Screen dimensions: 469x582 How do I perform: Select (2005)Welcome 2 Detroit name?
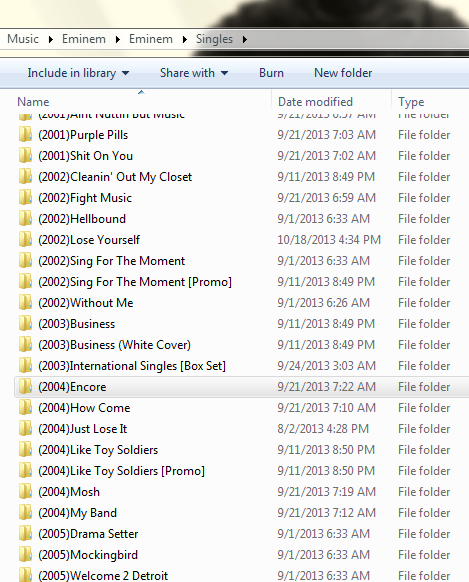[103, 575]
